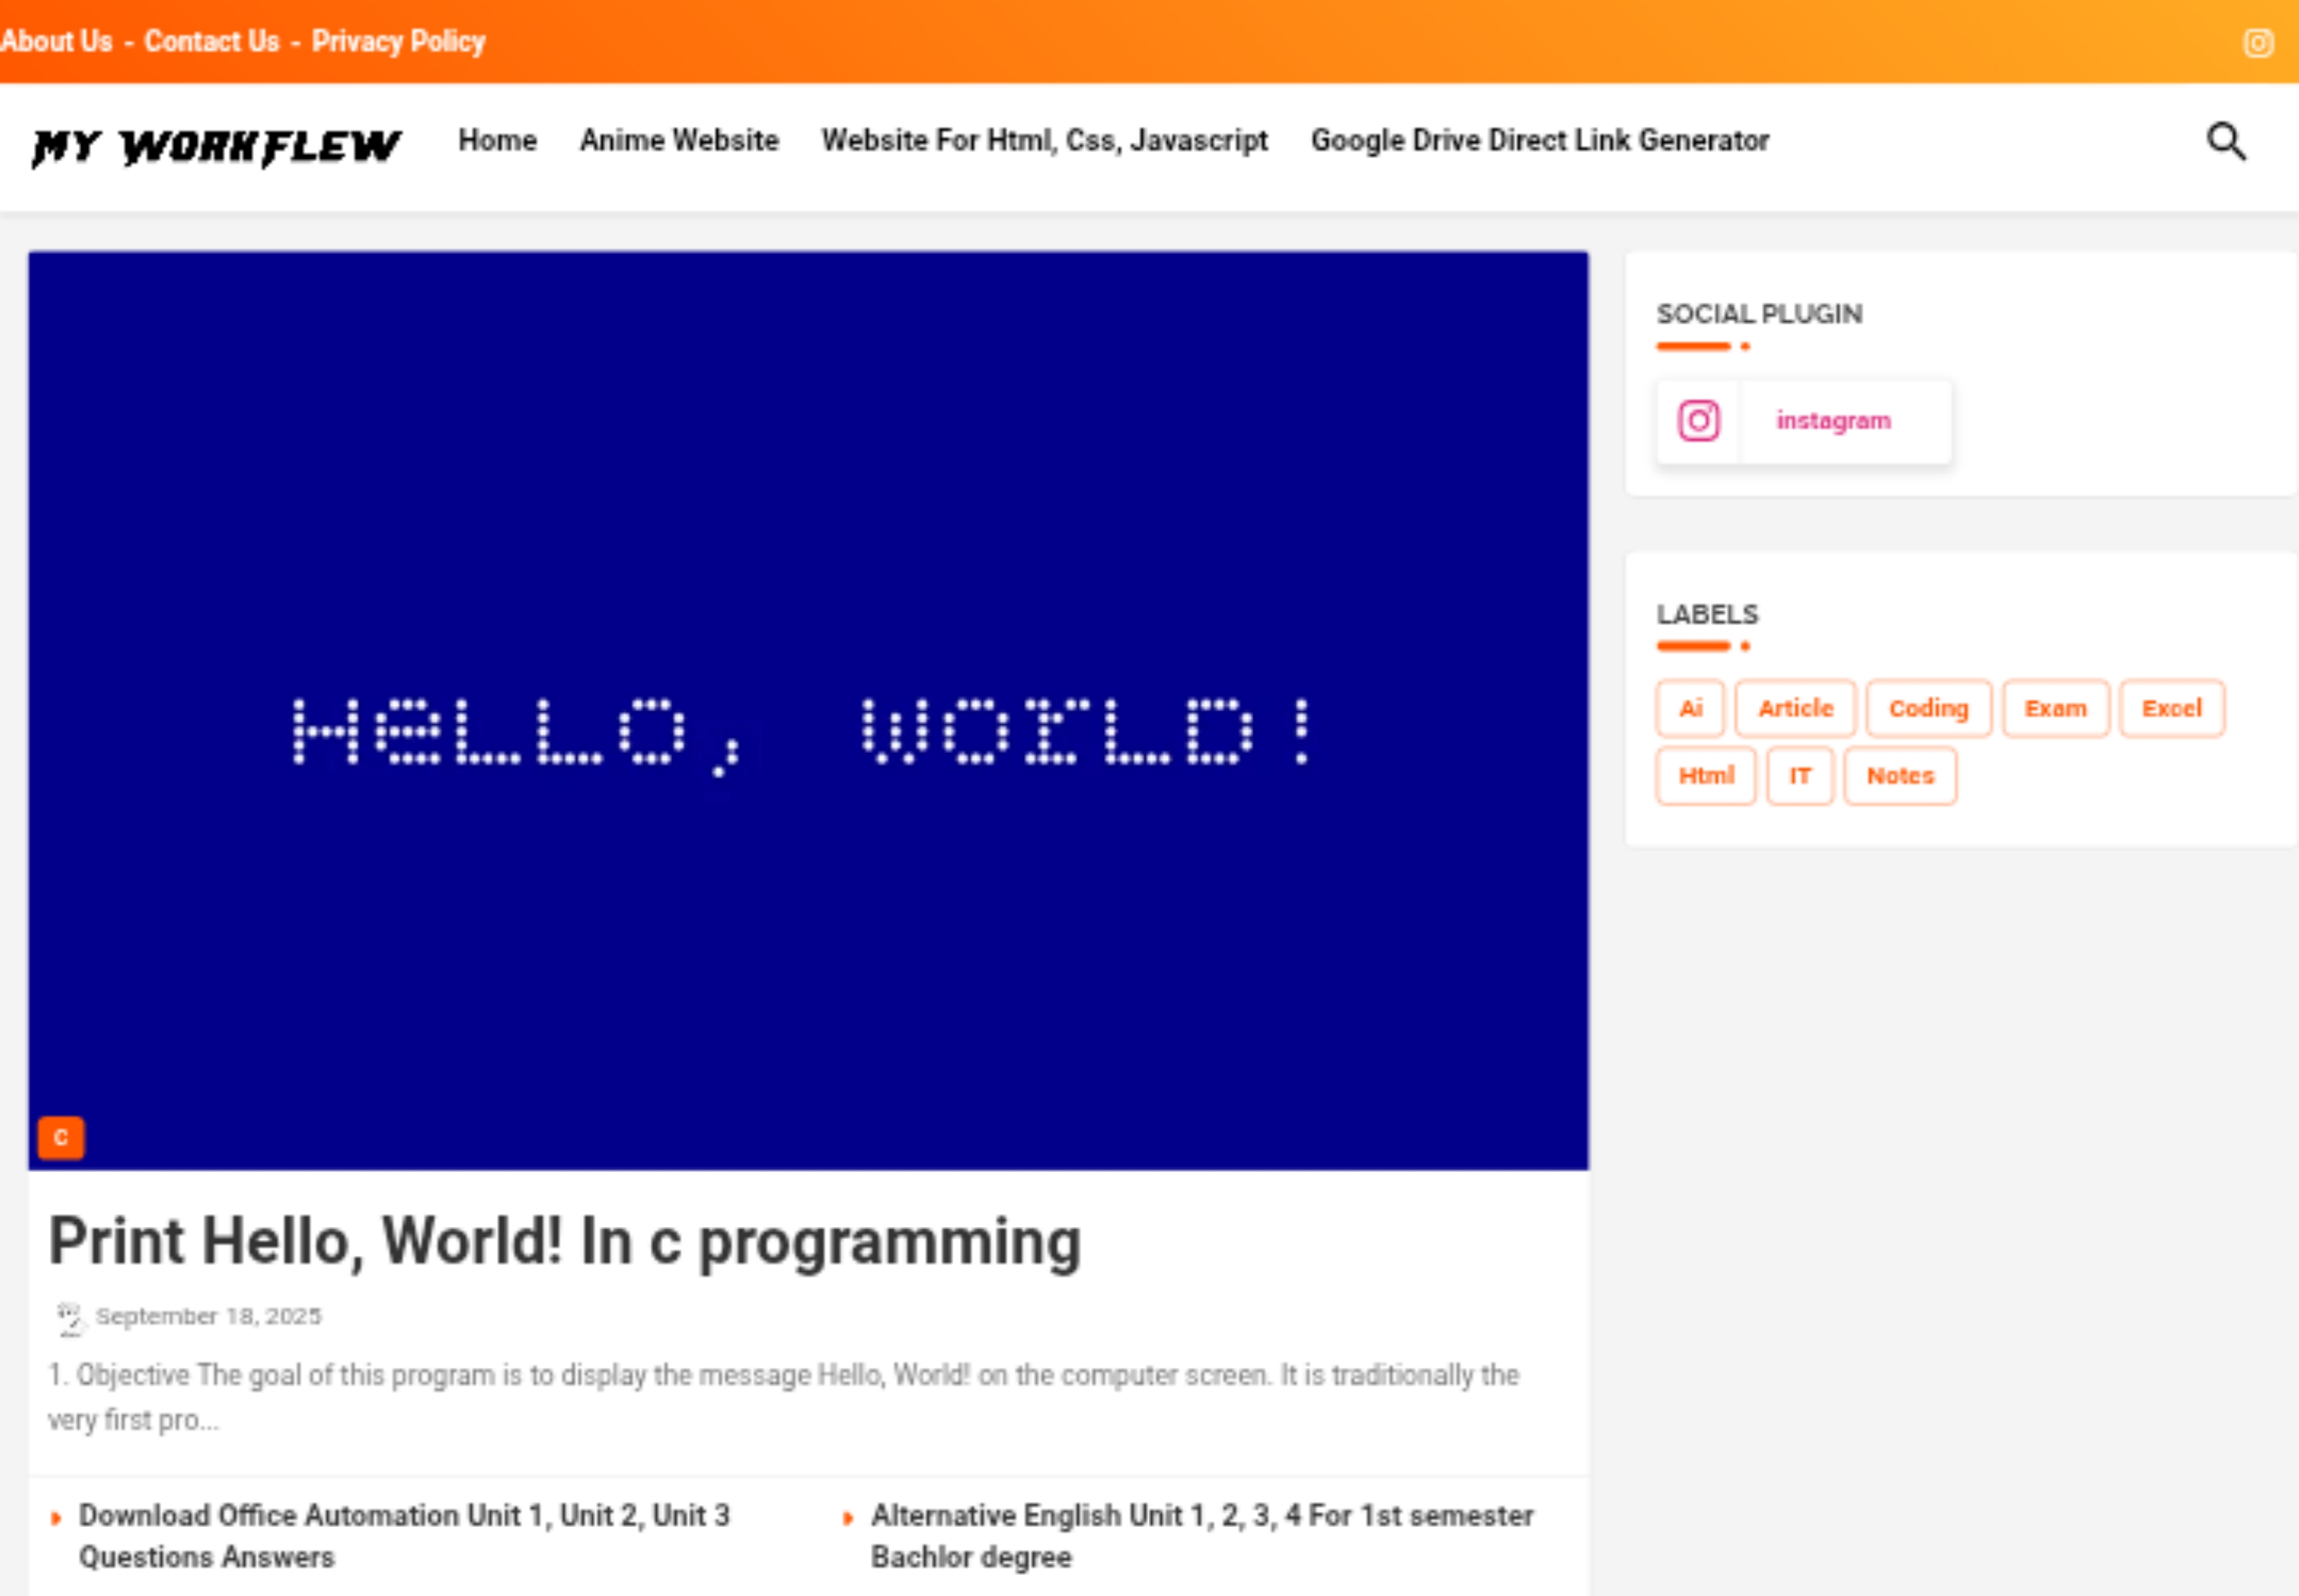
Task: Click Instagram logo in Social Plugin
Action: [1698, 421]
